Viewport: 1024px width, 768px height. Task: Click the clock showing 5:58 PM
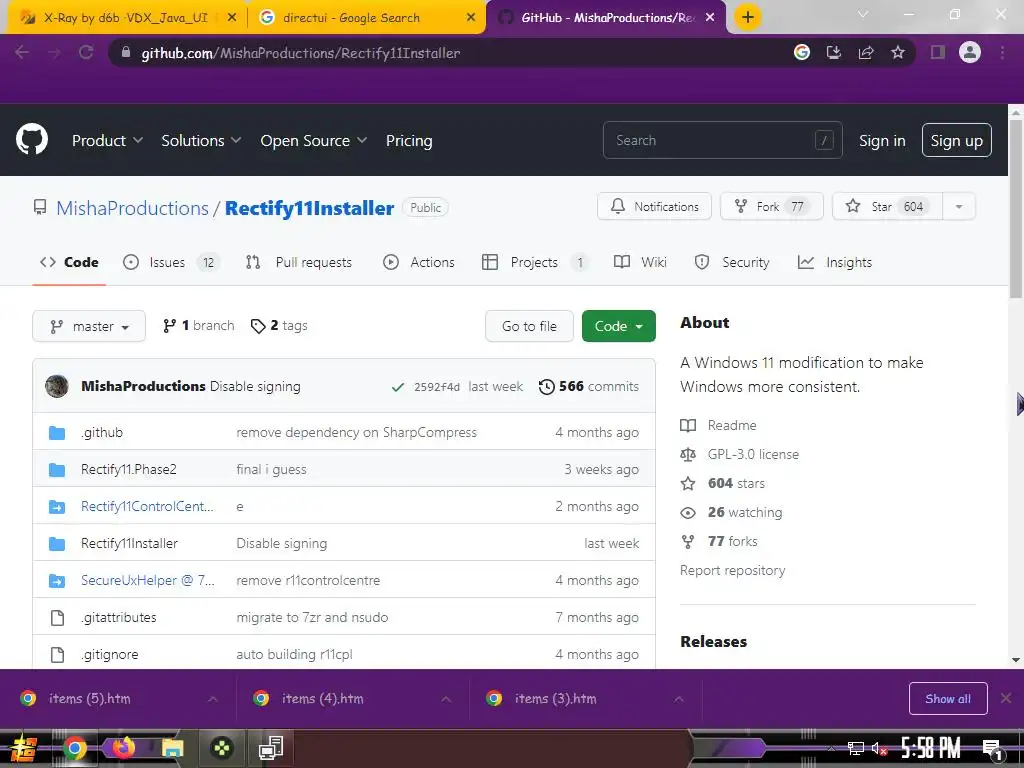pos(930,748)
